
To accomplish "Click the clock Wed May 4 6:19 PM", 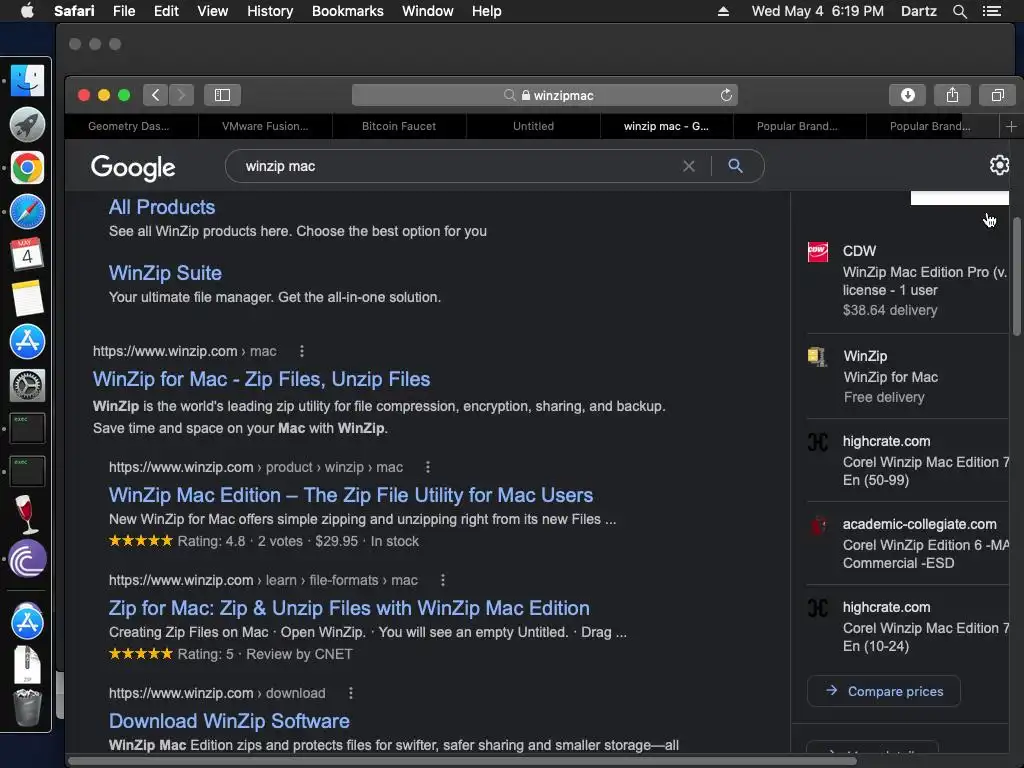I will point(817,11).
